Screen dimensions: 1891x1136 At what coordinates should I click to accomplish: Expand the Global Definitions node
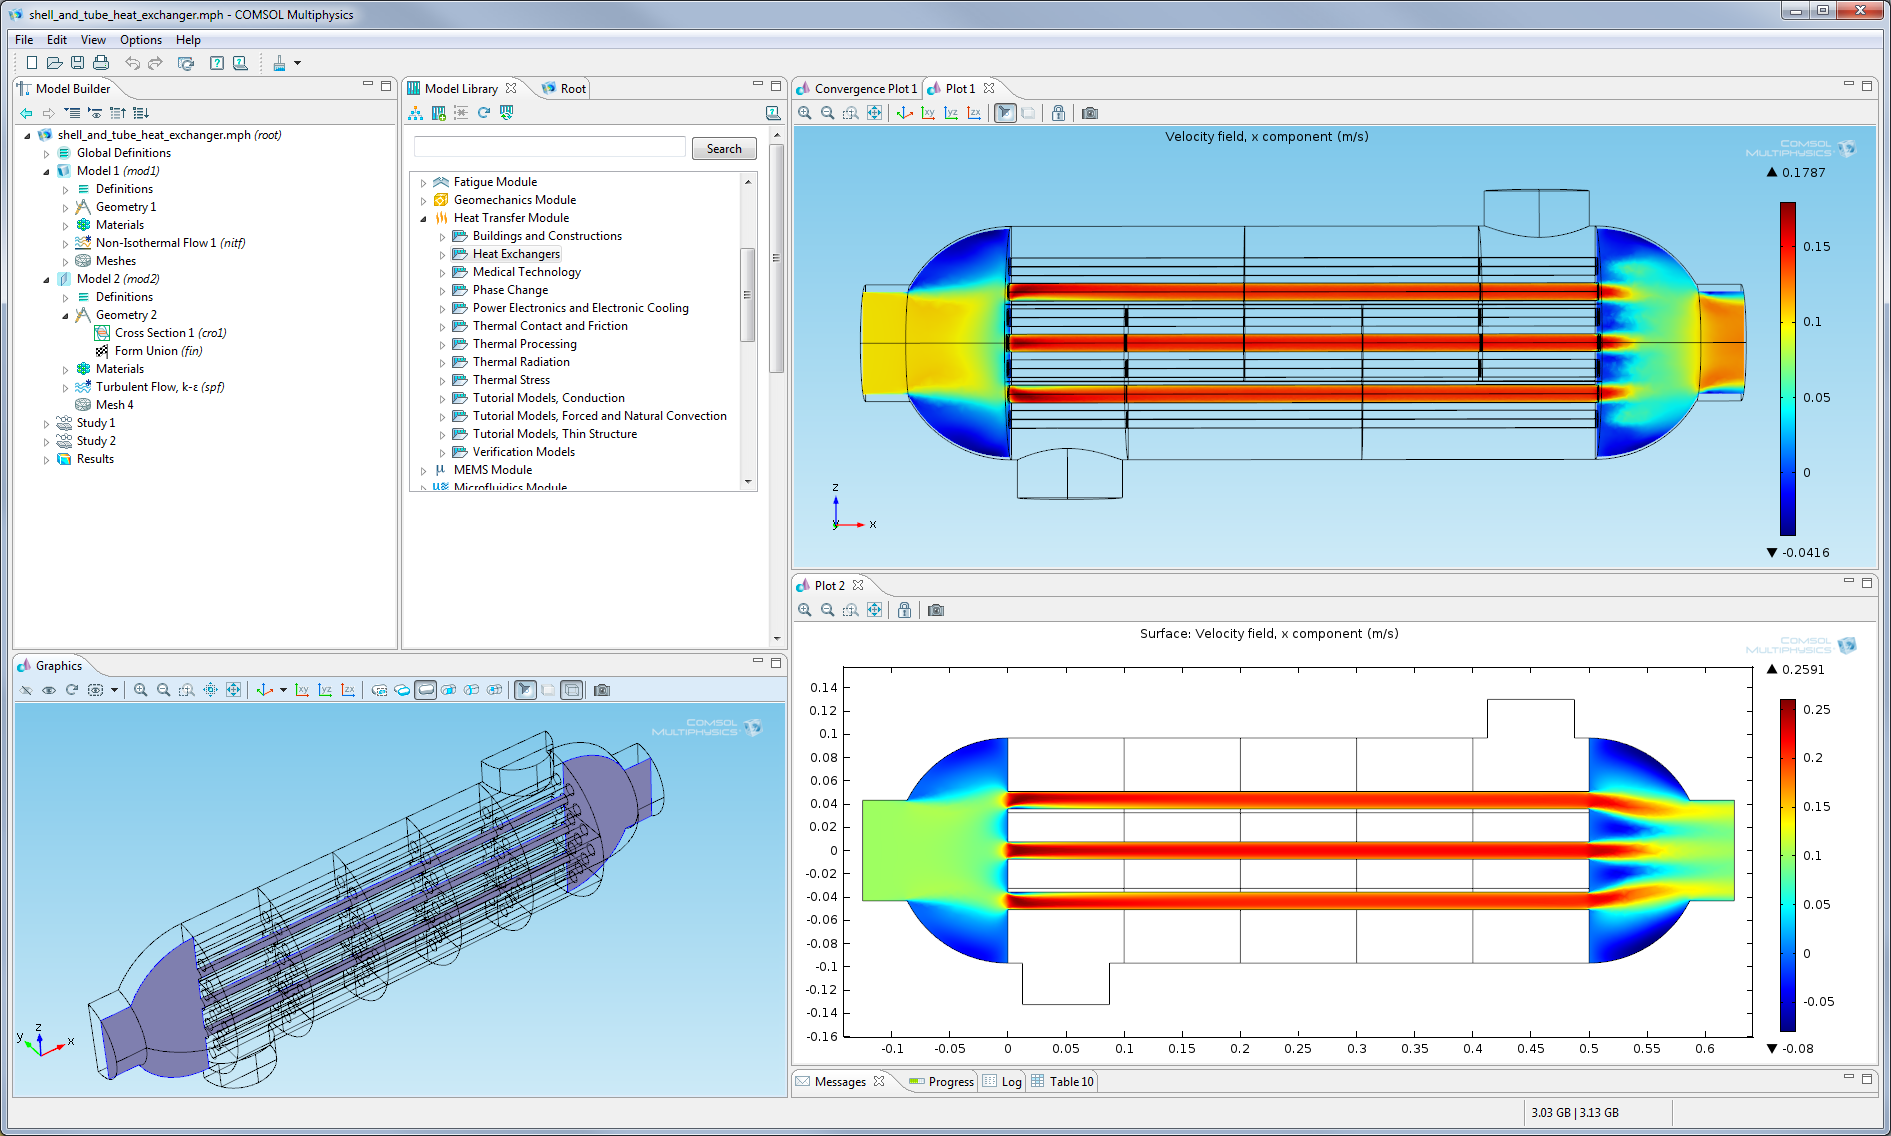(46, 154)
